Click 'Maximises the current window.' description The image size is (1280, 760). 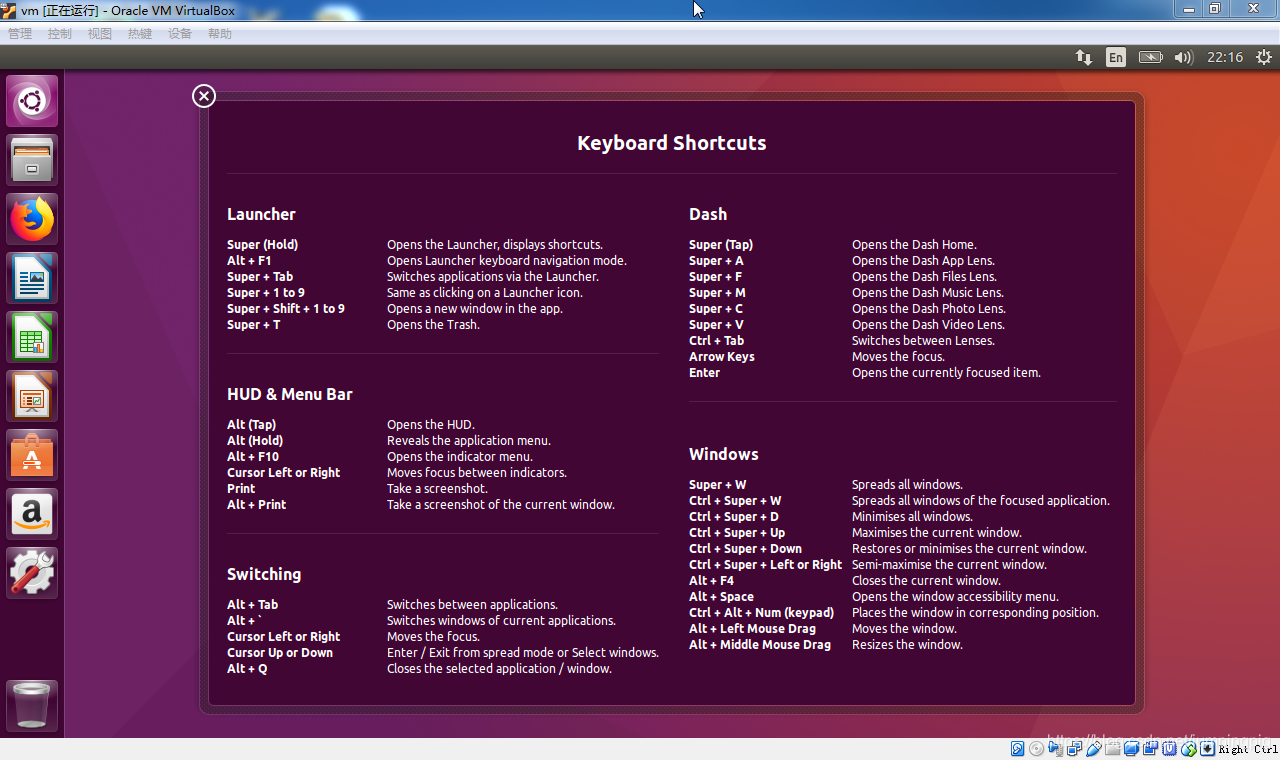[x=937, y=533]
